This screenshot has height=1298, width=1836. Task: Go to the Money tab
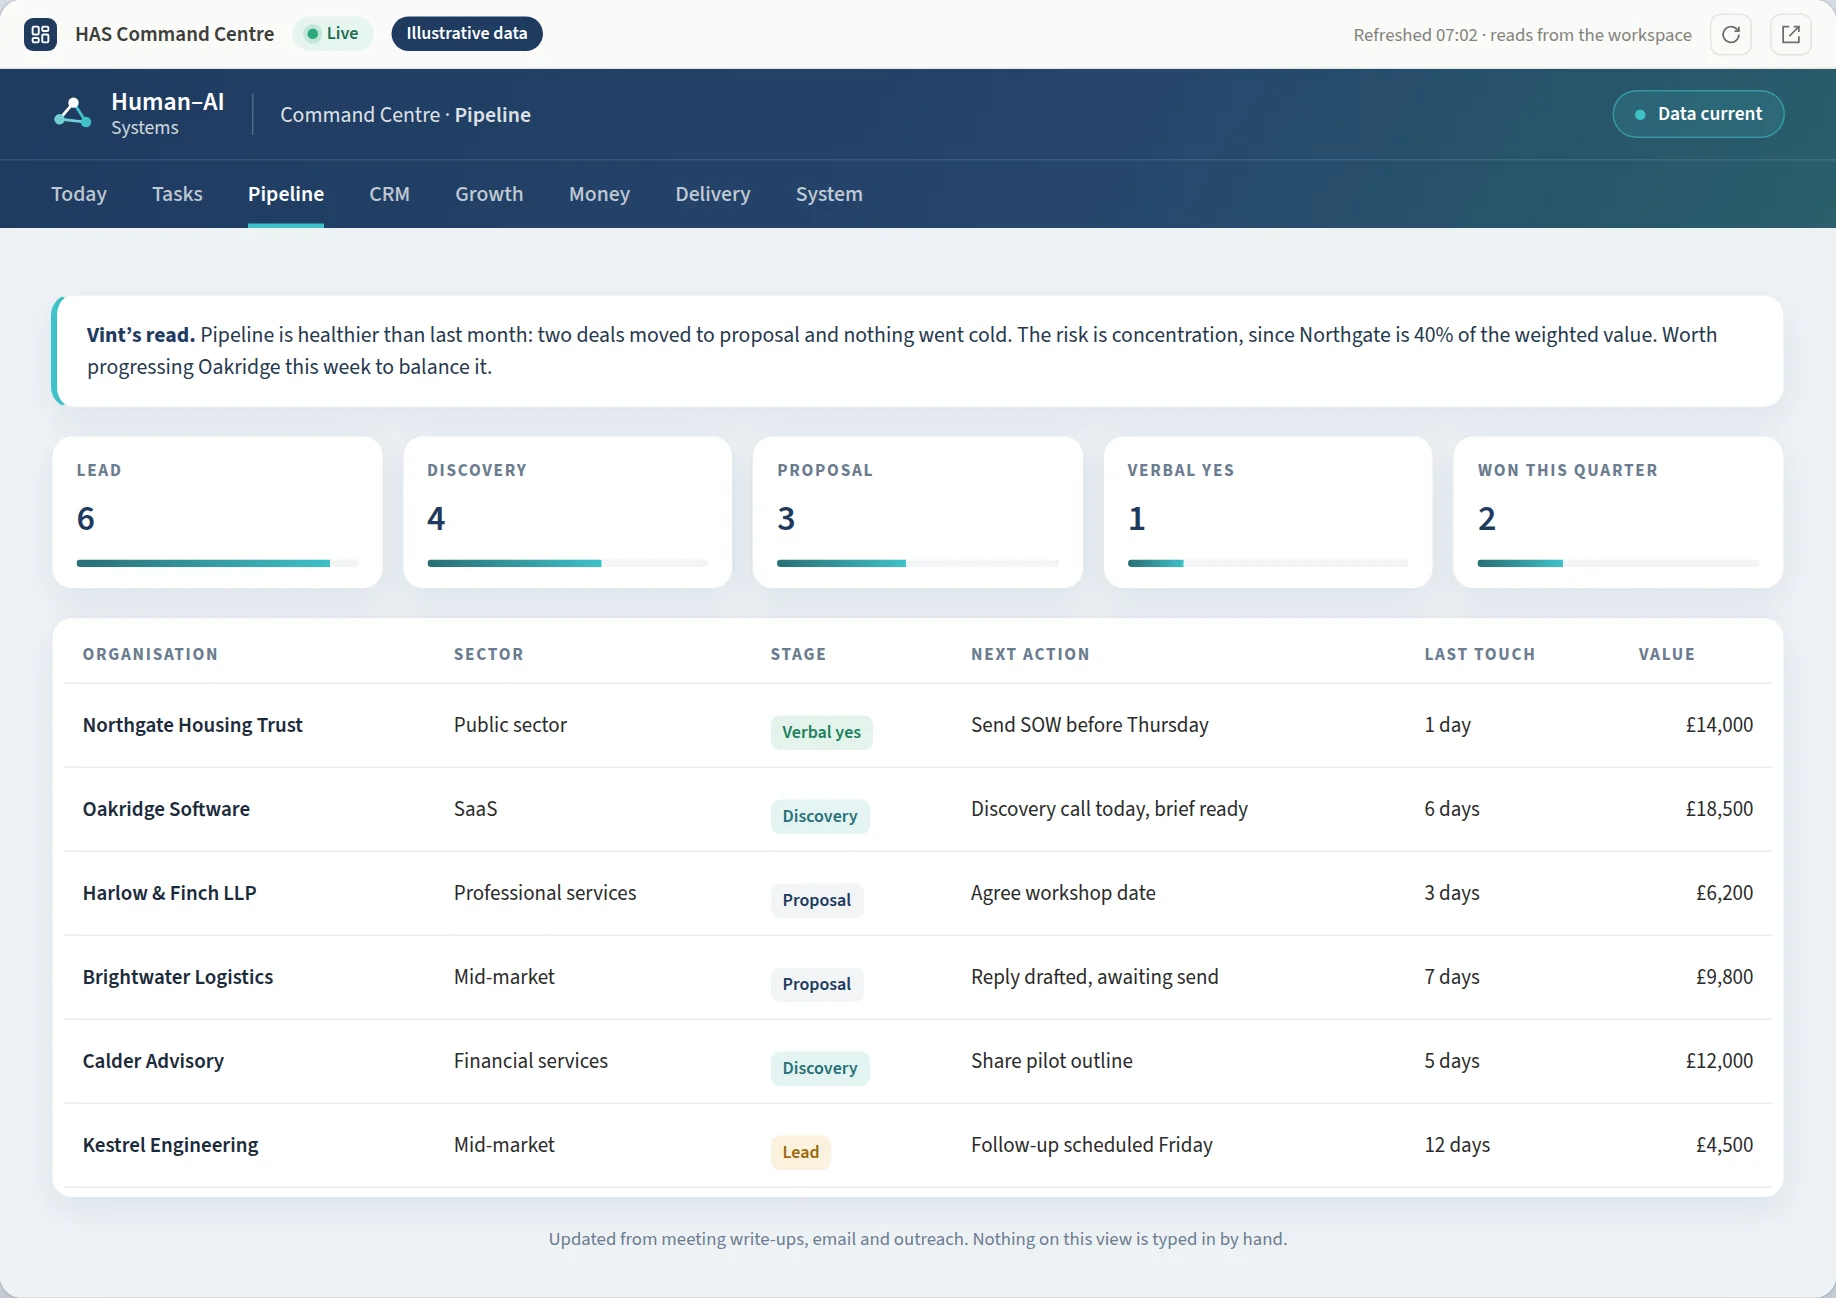599,194
